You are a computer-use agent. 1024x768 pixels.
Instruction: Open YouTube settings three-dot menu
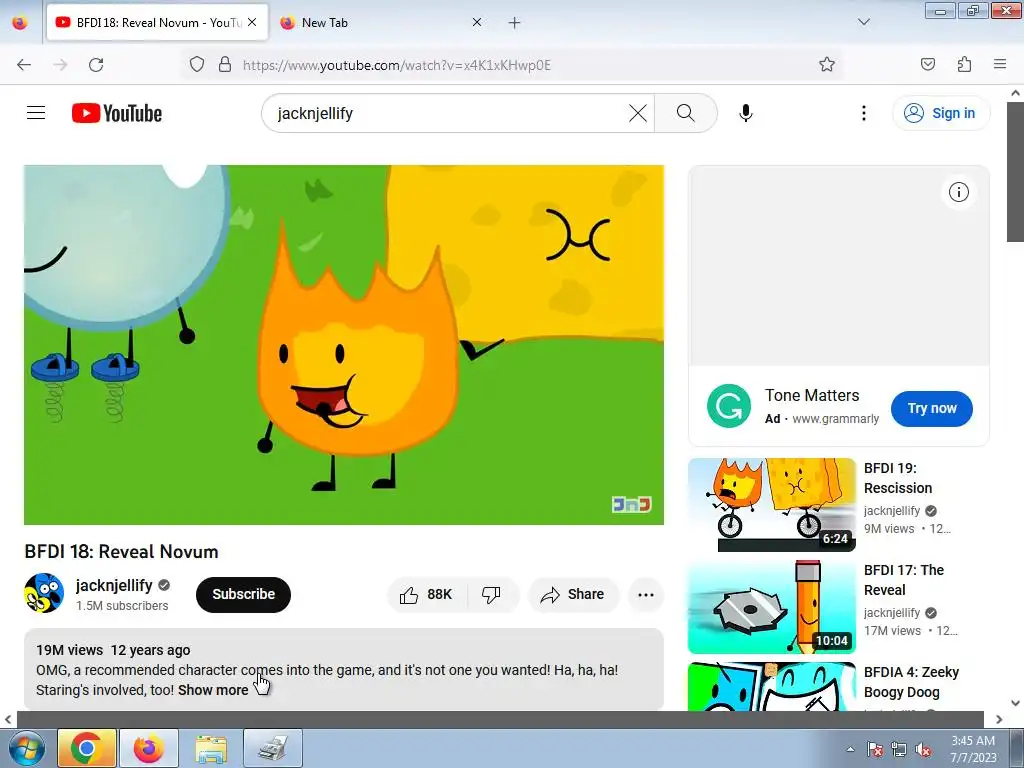[864, 113]
